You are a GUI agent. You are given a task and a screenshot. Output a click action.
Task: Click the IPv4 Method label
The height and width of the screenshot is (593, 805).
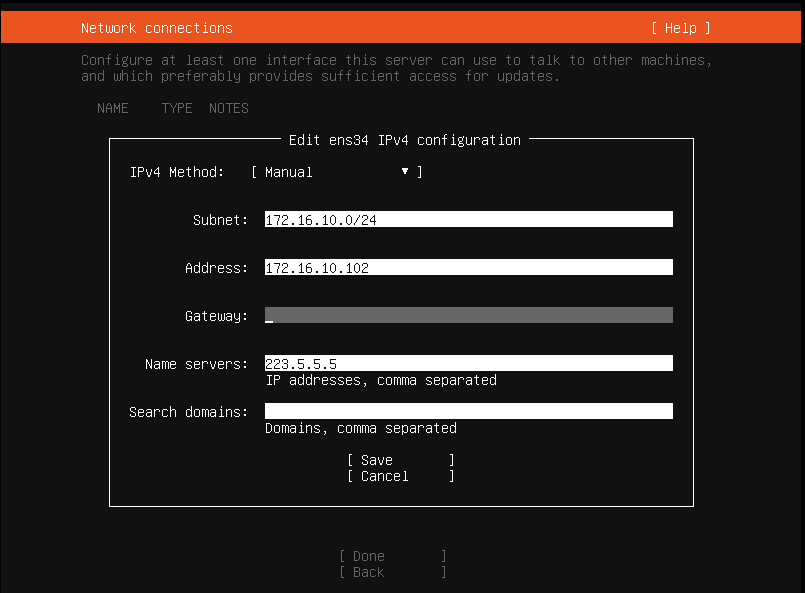tap(177, 171)
